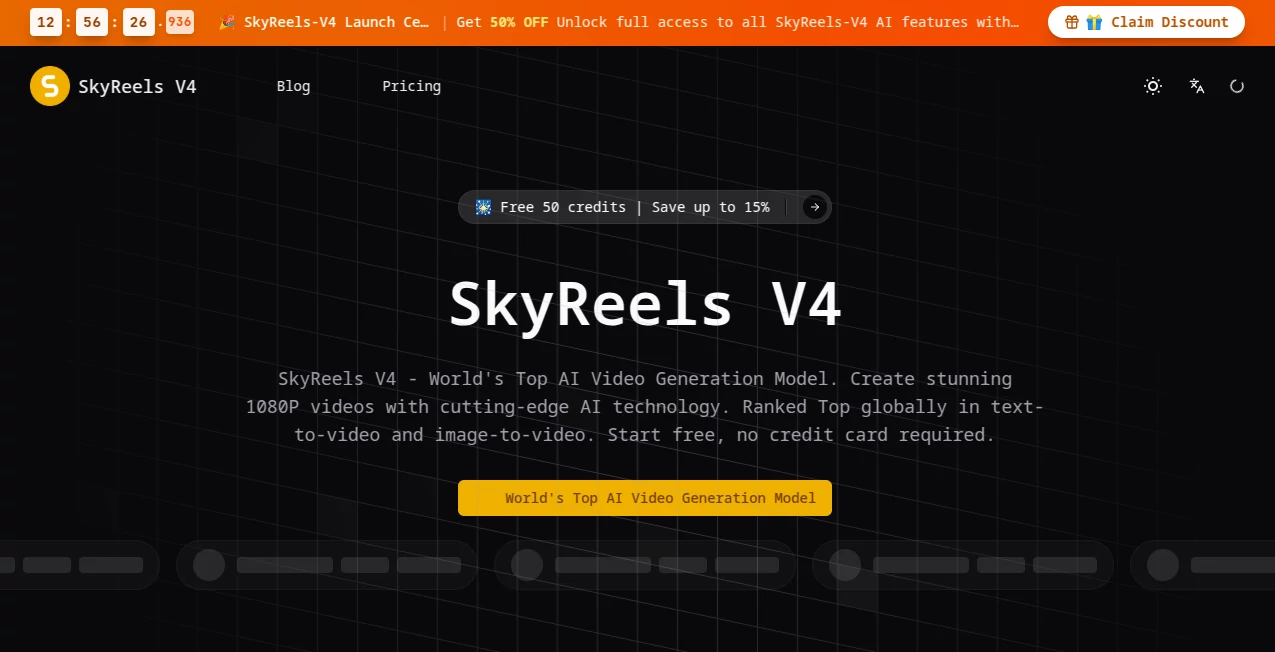This screenshot has height=652, width=1275.
Task: Click the countdown hours box showing 12
Action: [x=46, y=22]
